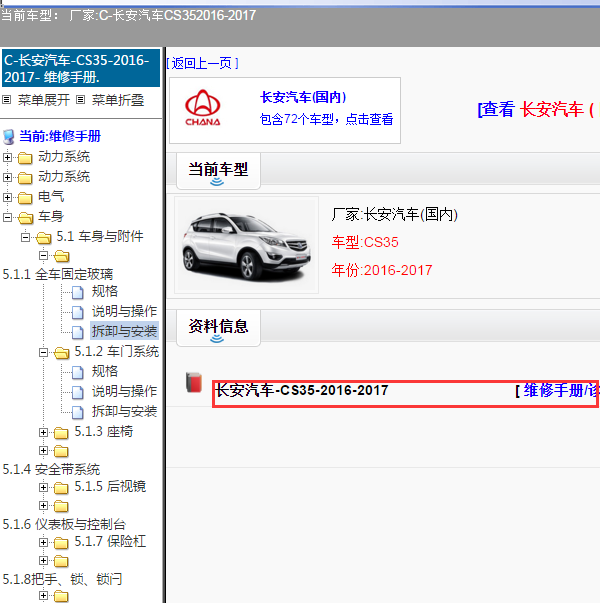Click the 菜单展开 list icon
The height and width of the screenshot is (603, 600).
coord(7,100)
